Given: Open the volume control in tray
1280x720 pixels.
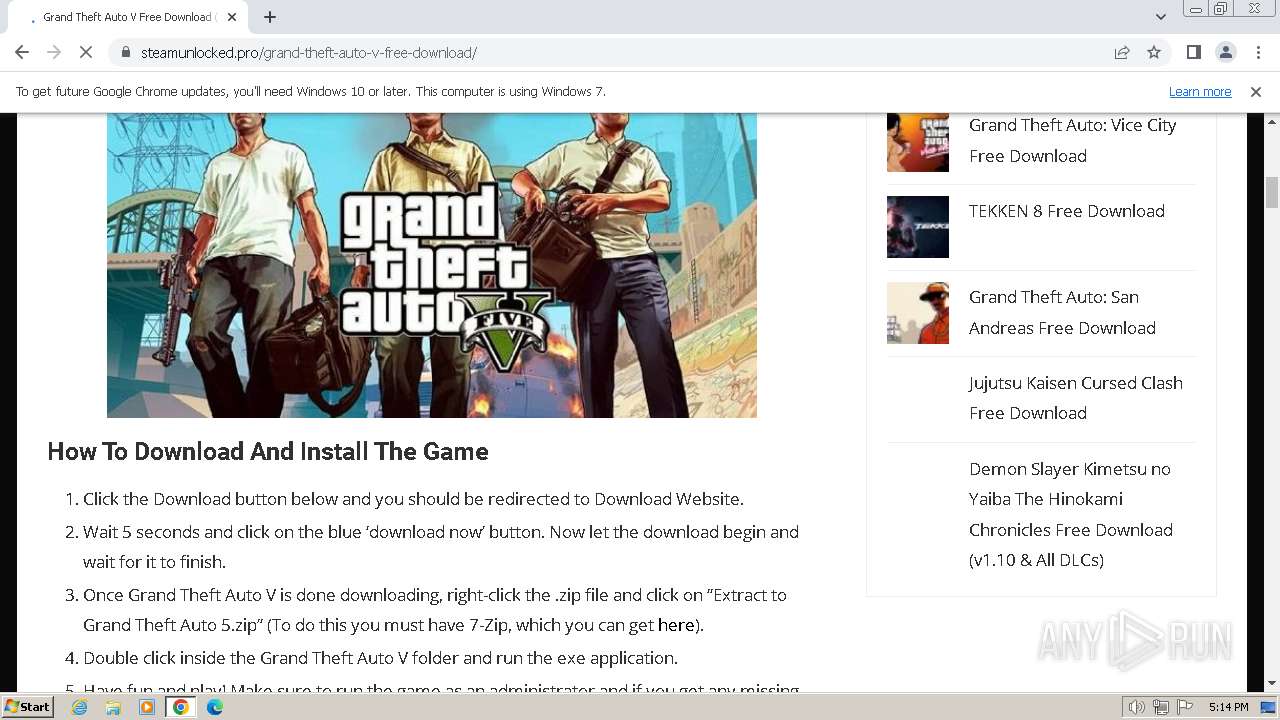Looking at the screenshot, I should [1138, 707].
